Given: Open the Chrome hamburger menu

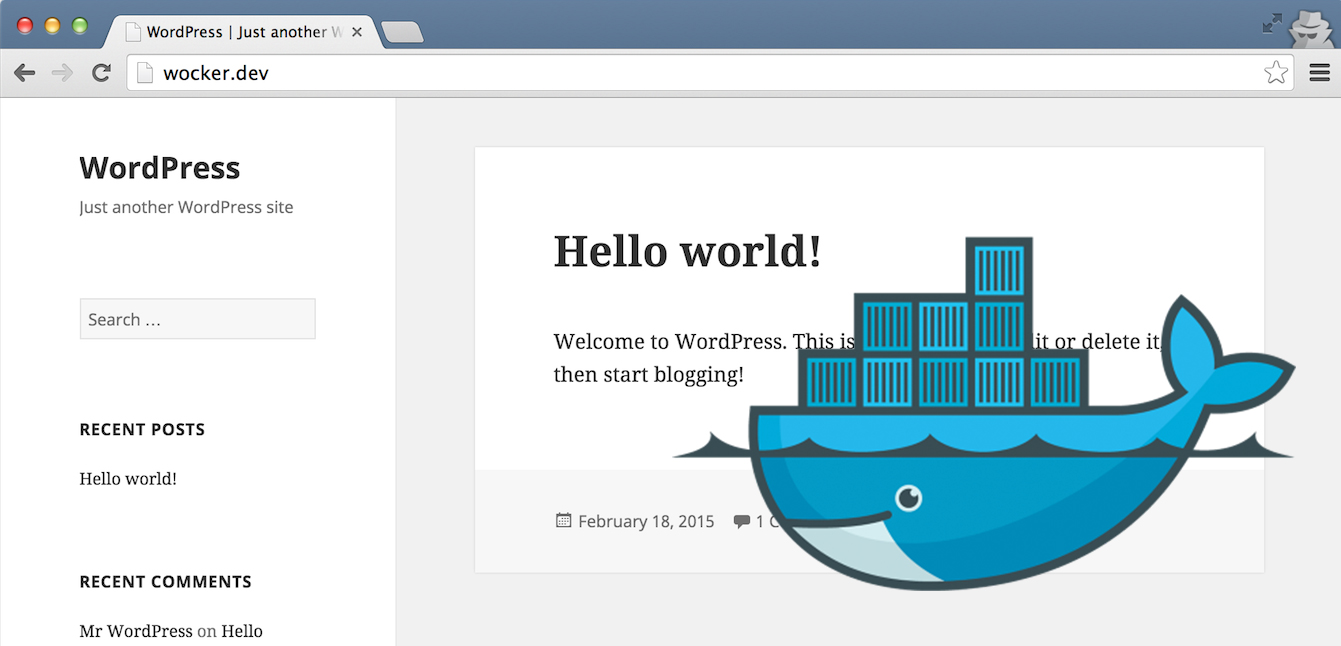Looking at the screenshot, I should click(1319, 72).
